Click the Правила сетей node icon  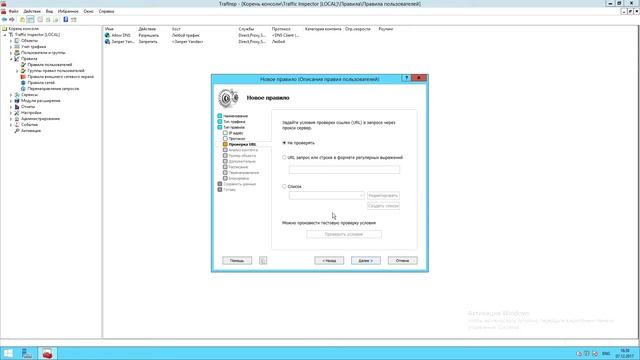23,82
